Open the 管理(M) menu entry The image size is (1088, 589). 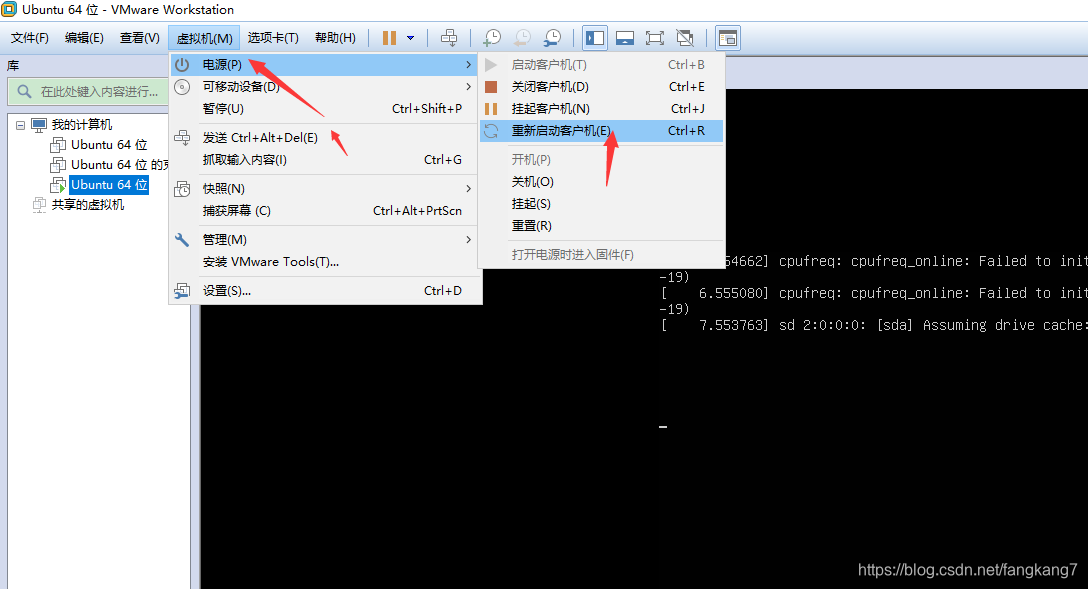324,240
